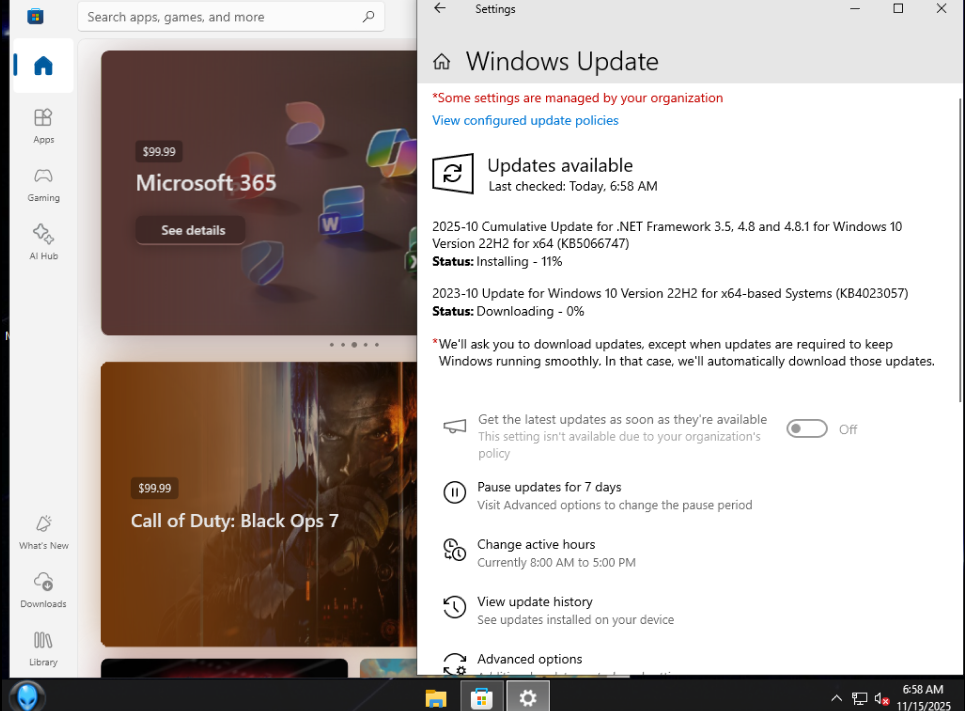Click the search magnifier icon in Store
The height and width of the screenshot is (711, 965).
click(369, 17)
